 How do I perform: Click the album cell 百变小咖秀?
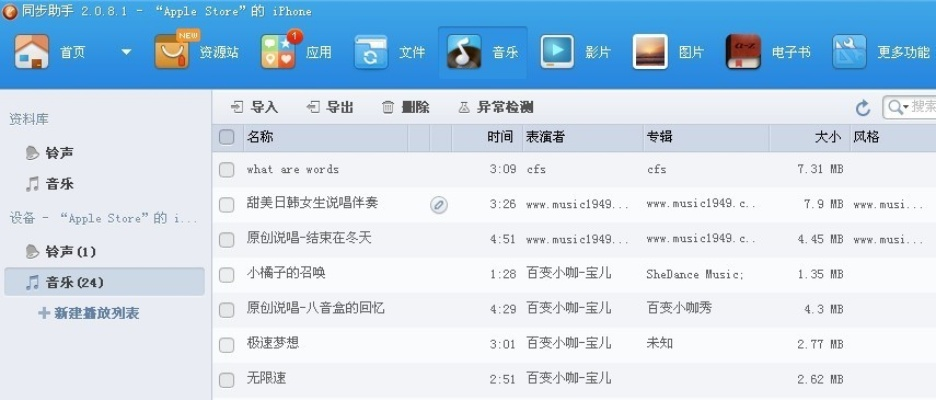point(679,309)
